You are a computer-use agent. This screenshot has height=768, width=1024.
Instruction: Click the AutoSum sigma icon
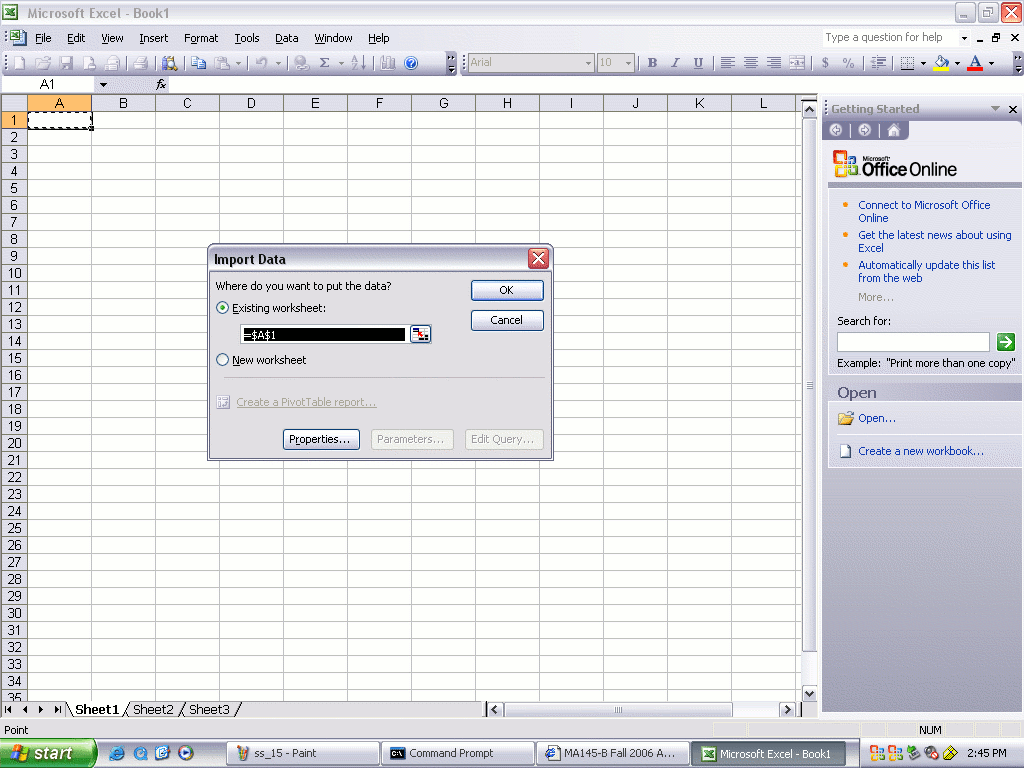(x=324, y=63)
